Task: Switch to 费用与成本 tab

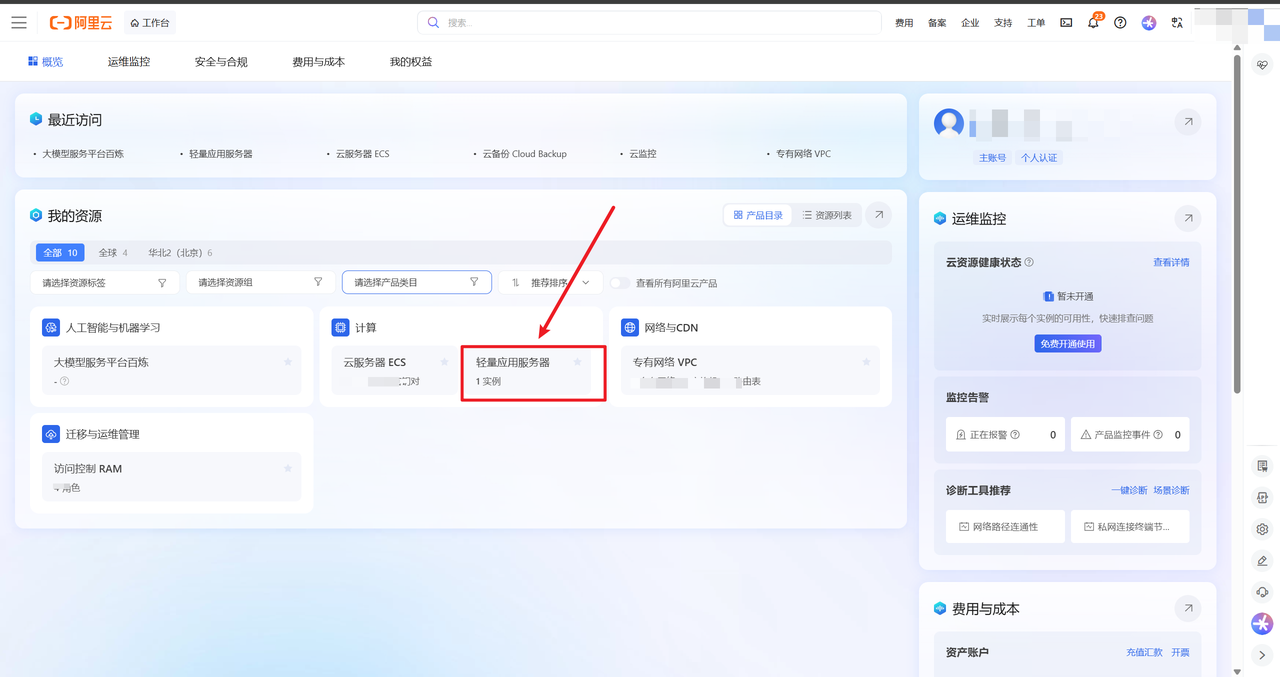Action: coord(318,62)
